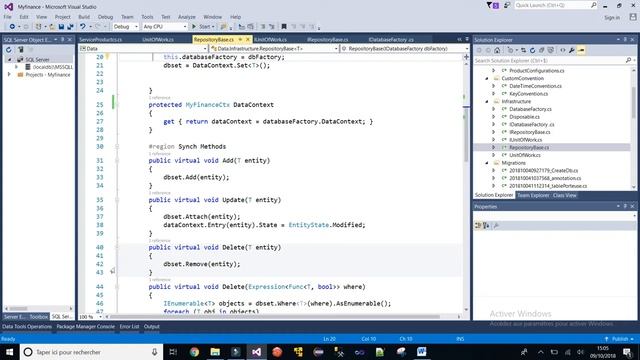Expand the Projects - MyFinance node
Viewport: 640px width, 360px height.
tap(9, 75)
